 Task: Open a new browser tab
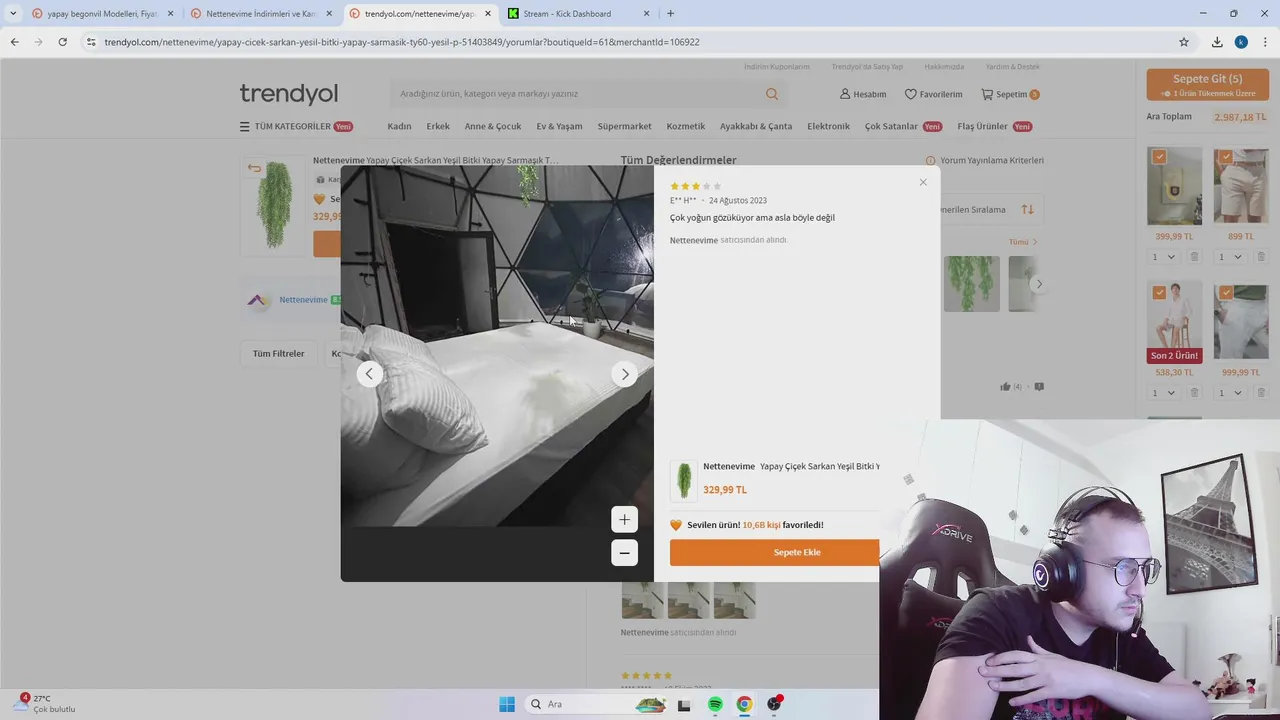click(670, 14)
